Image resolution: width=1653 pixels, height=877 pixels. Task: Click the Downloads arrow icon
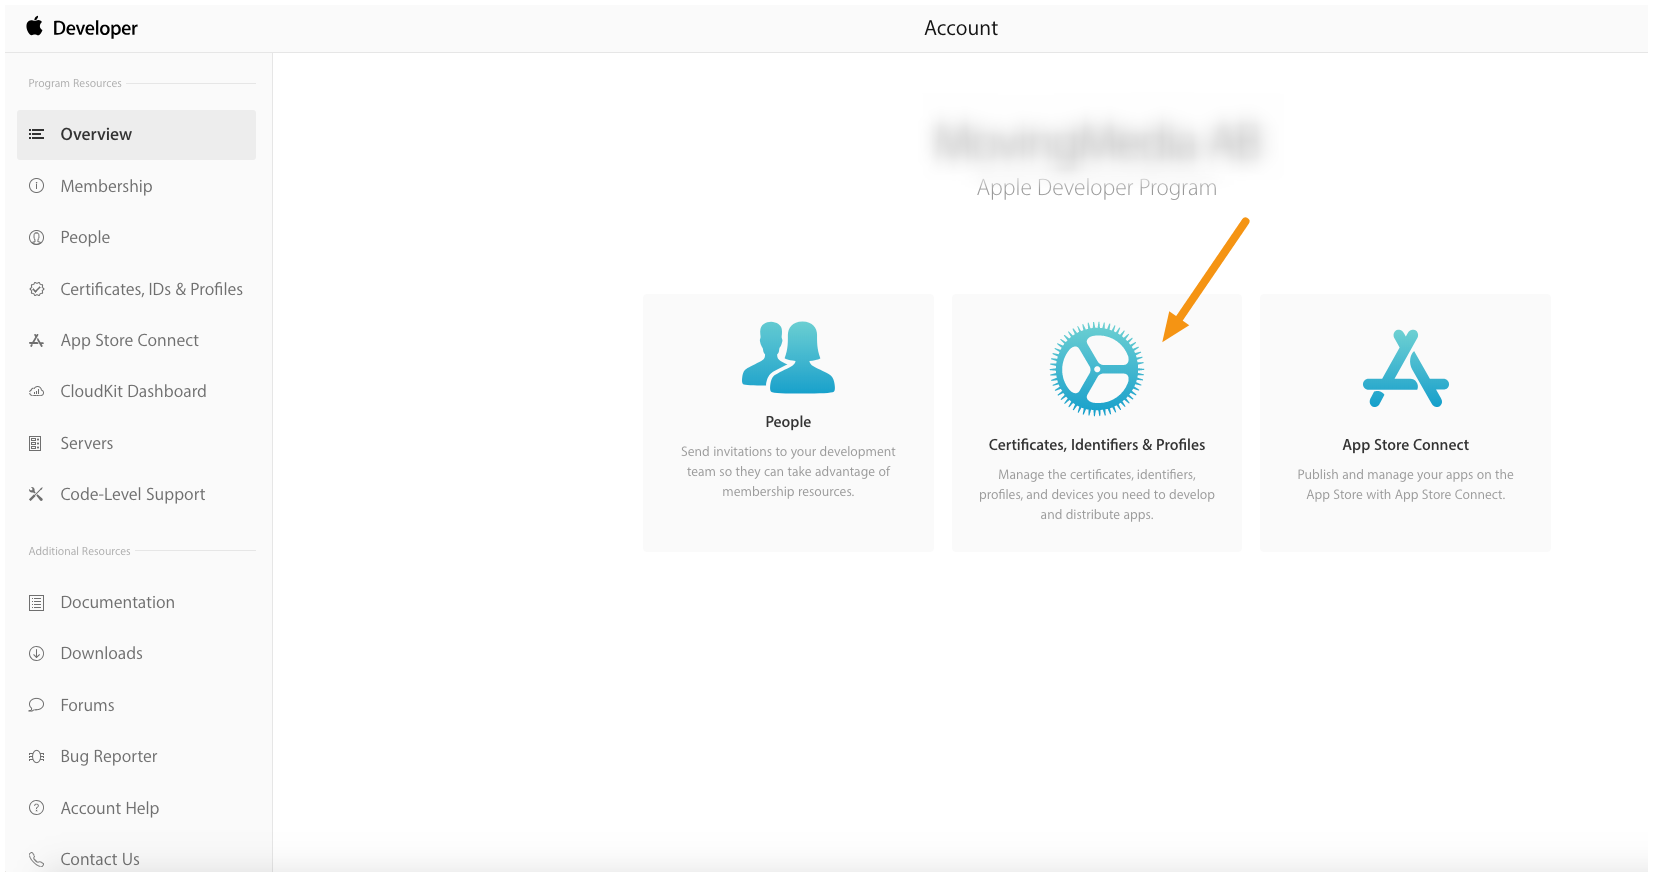tap(36, 653)
